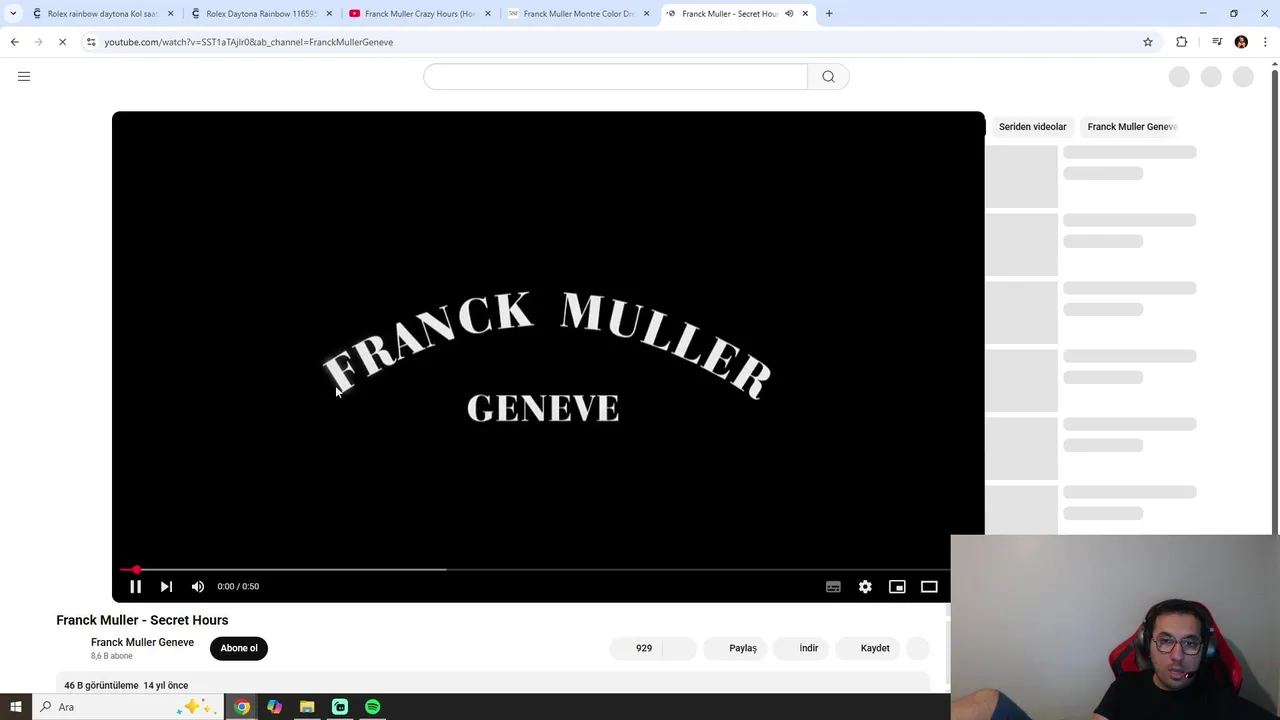Screen dimensions: 1280x720
Task: Mute the video volume speaker icon
Action: [198, 587]
